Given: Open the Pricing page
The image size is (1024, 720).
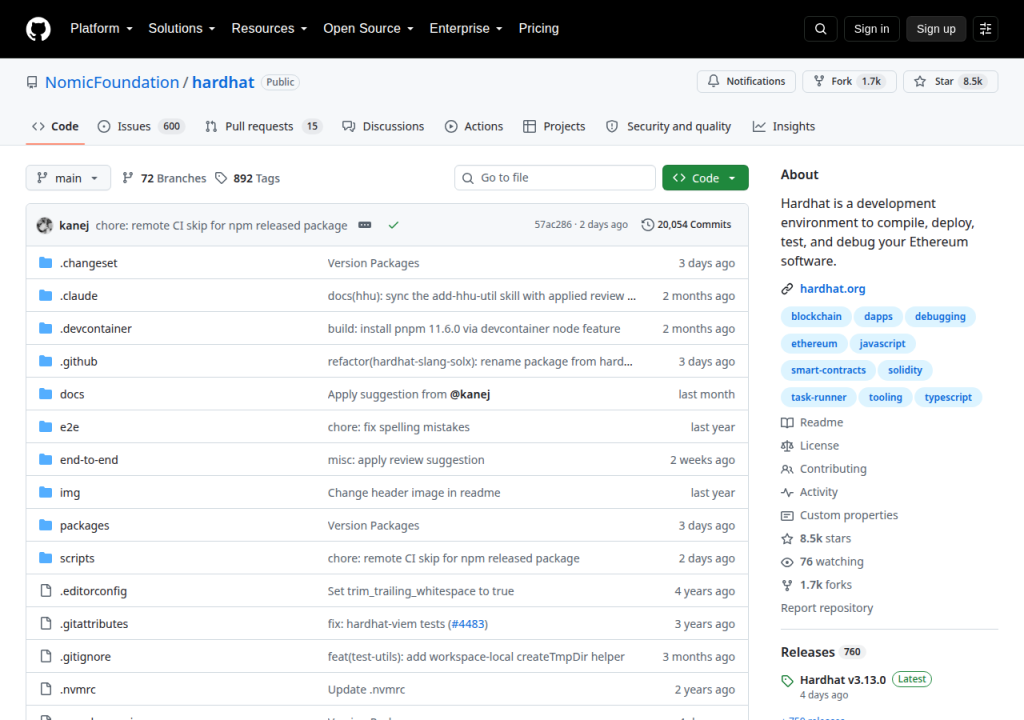Looking at the screenshot, I should pos(539,29).
